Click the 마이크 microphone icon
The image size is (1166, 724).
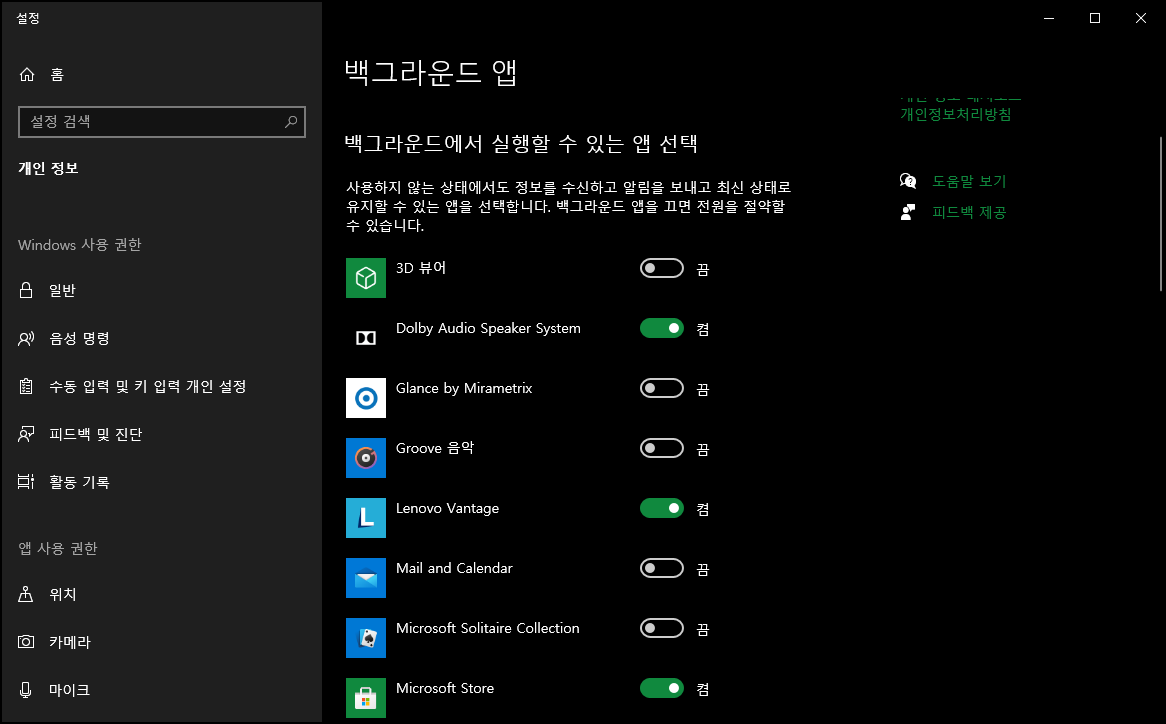point(26,690)
